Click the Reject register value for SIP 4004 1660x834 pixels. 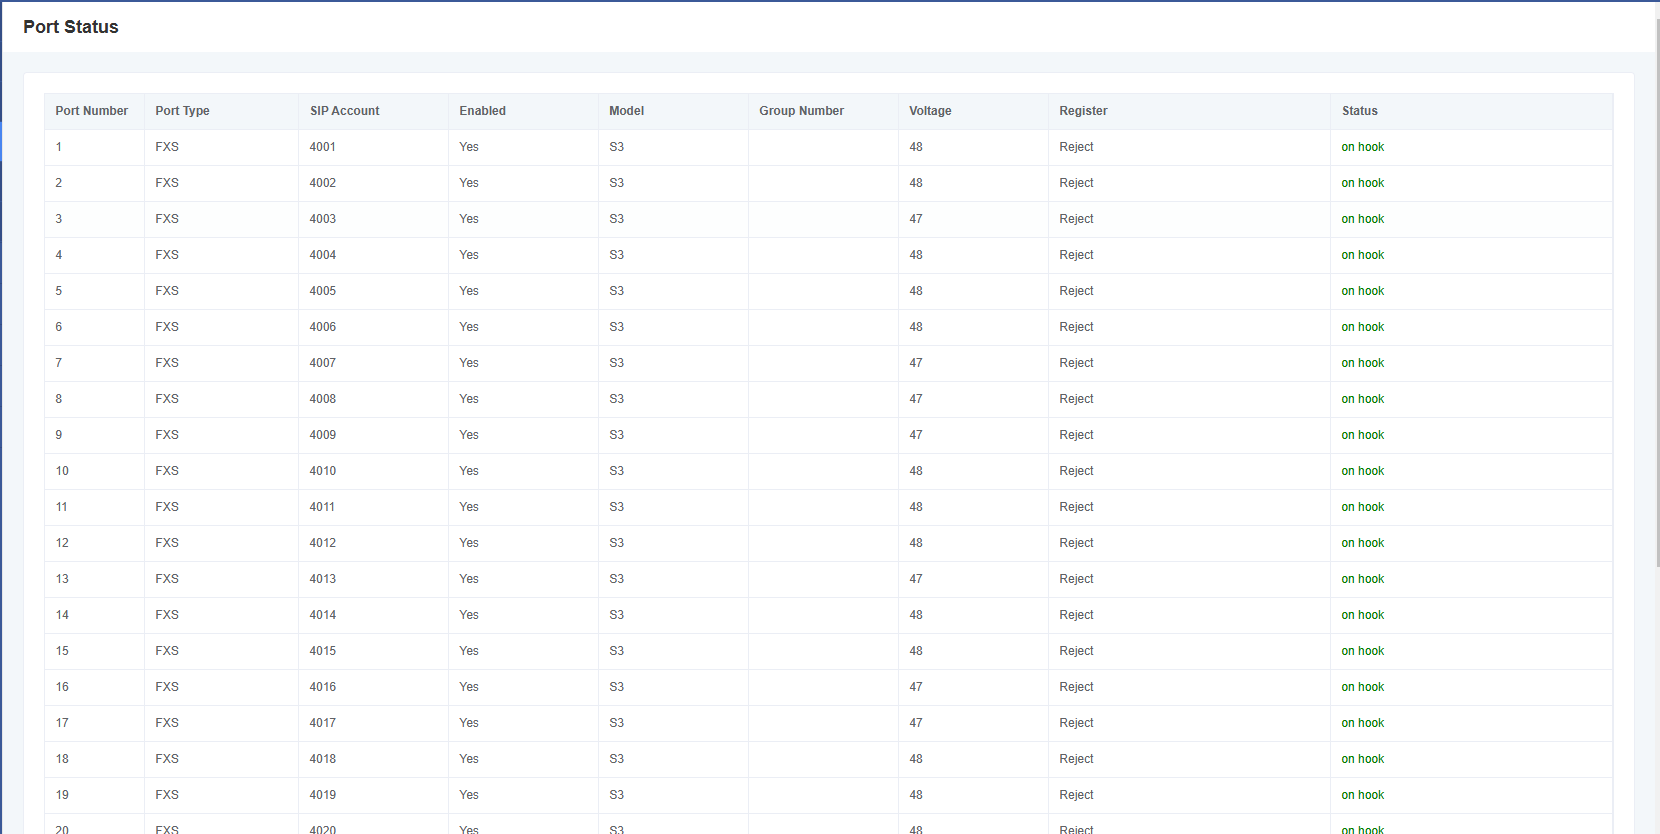[x=1076, y=255]
